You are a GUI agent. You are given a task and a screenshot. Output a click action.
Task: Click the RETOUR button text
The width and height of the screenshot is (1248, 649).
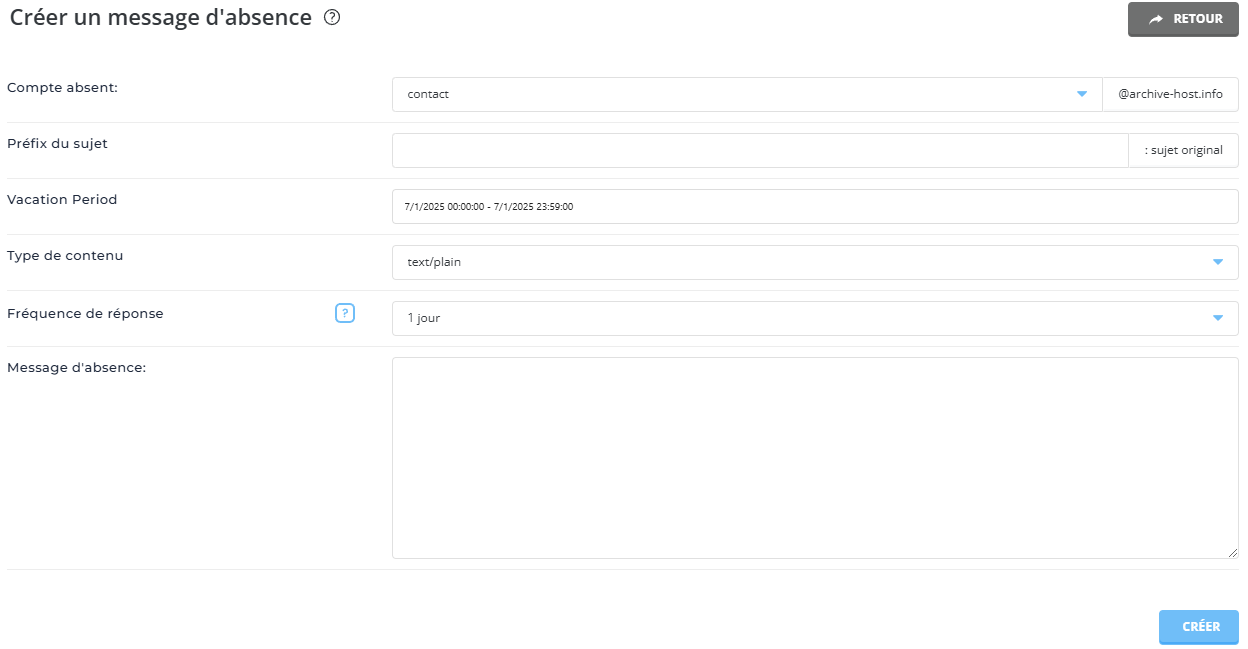point(1197,19)
